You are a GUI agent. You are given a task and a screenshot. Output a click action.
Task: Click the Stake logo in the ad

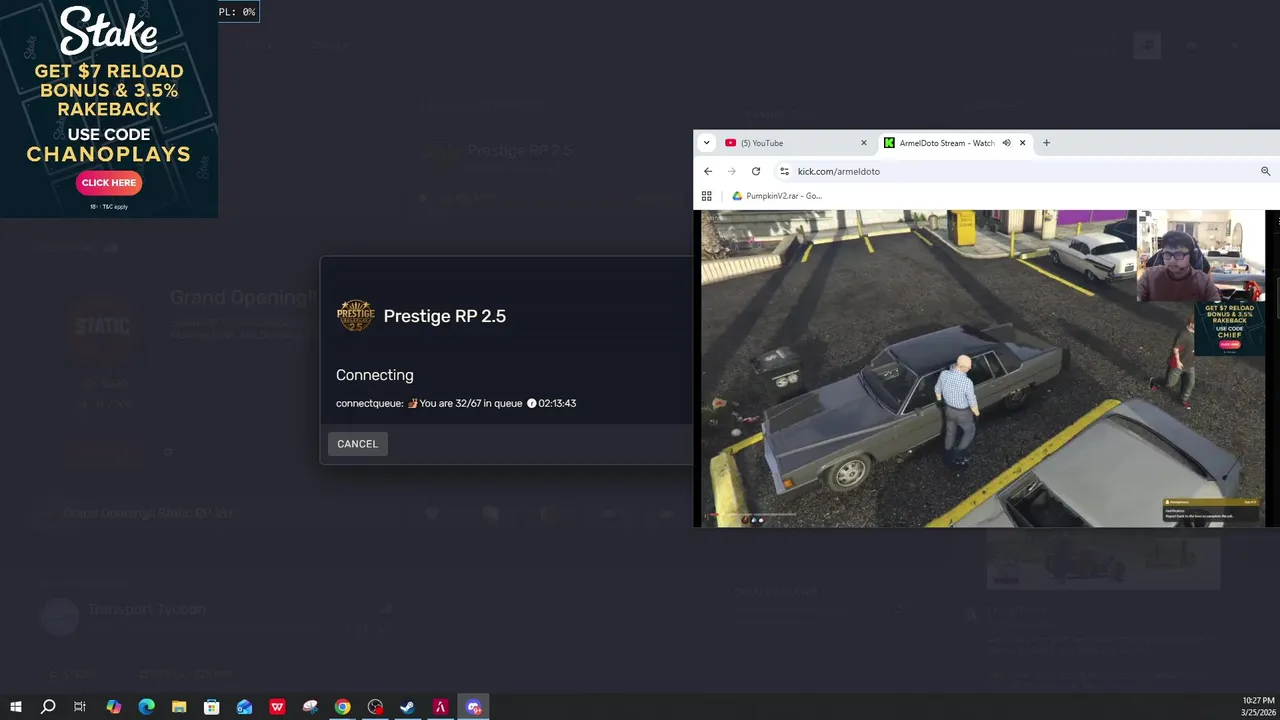(x=109, y=33)
